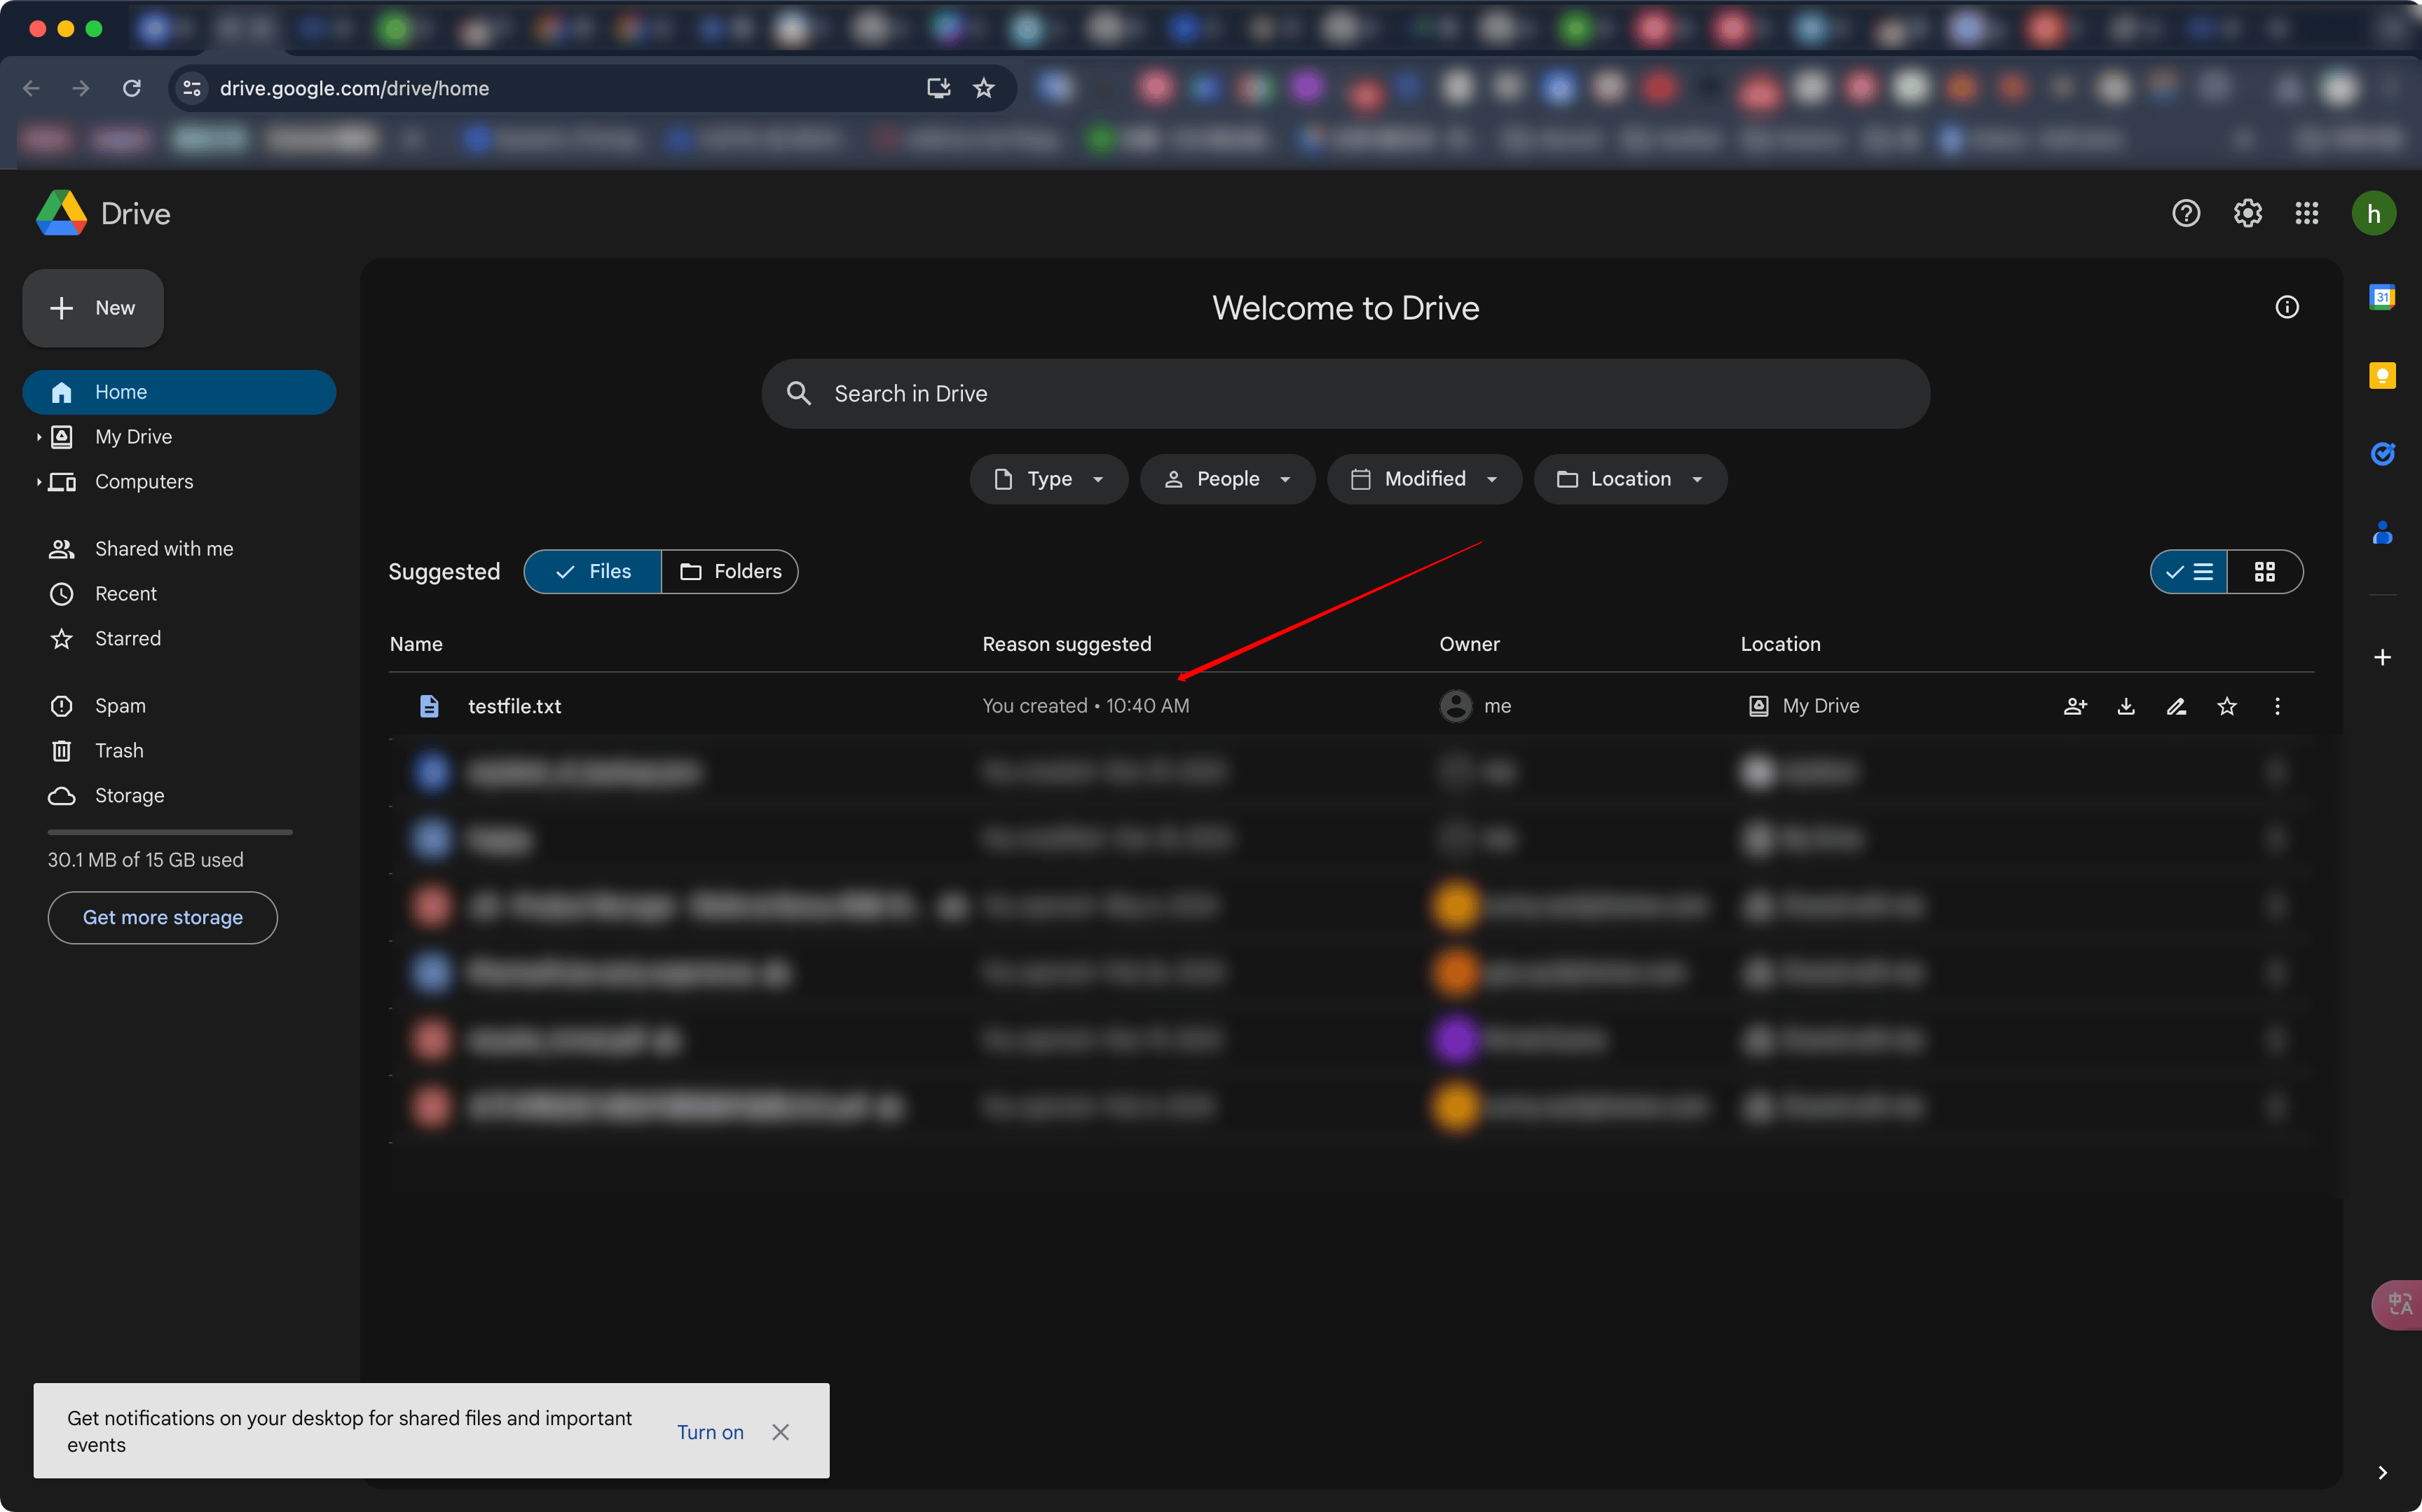Click '30.1 MB of 15 GB used' text
This screenshot has width=2422, height=1512.
coord(145,860)
